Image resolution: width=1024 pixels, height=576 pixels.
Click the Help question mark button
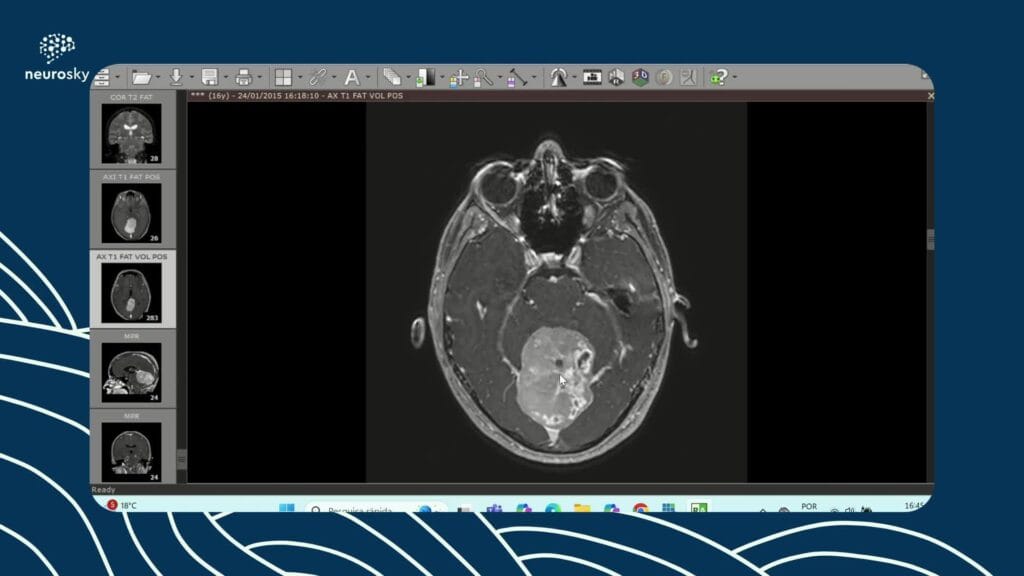click(x=718, y=75)
